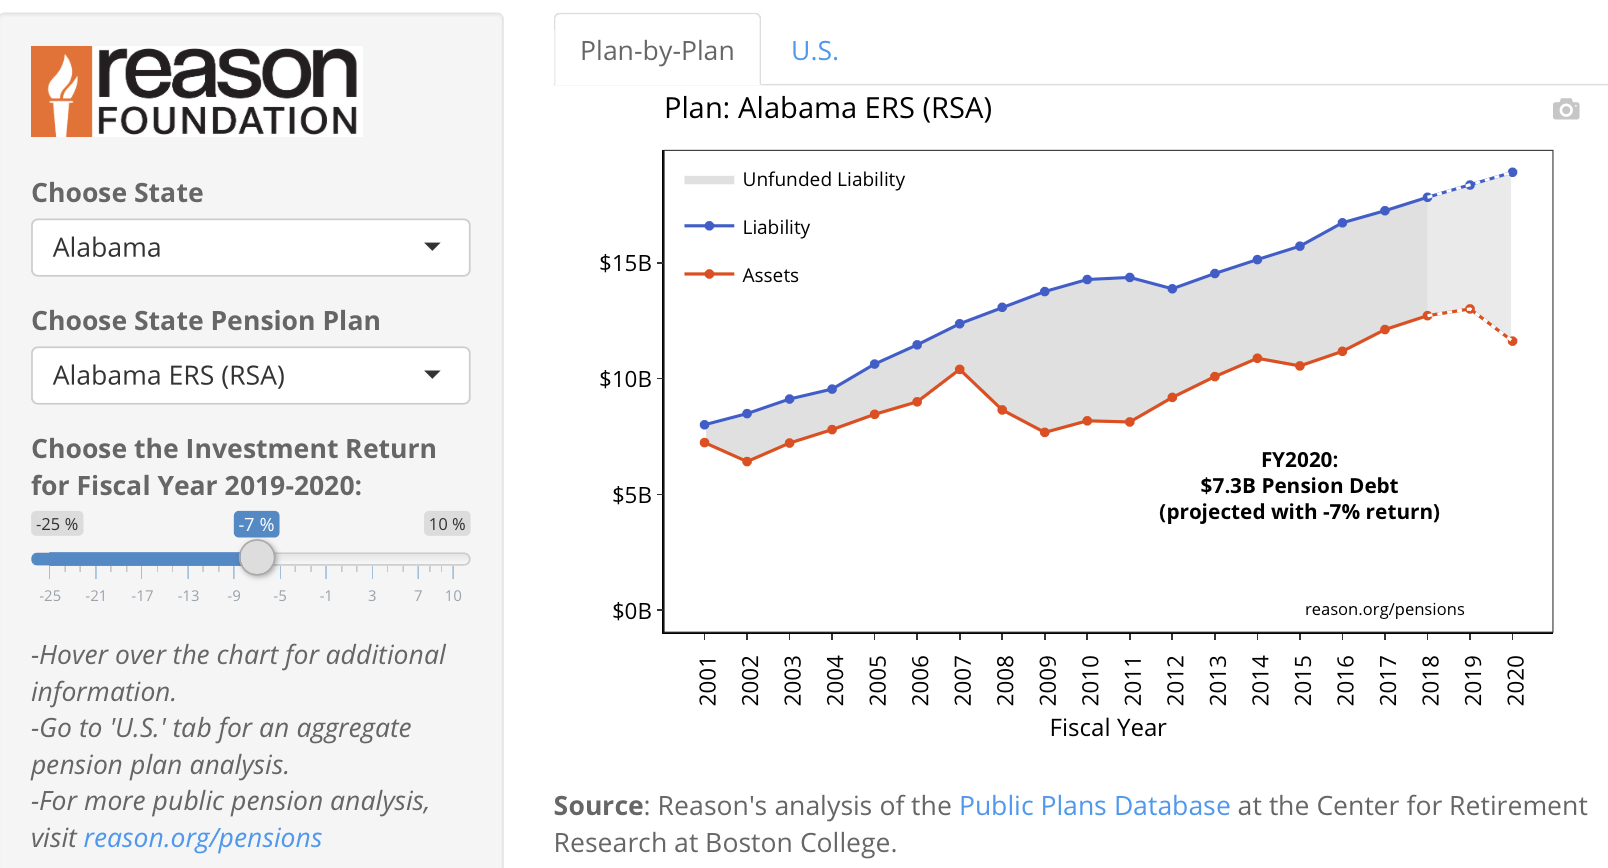The height and width of the screenshot is (868, 1608).
Task: Click the Alabama dropdown arrow
Action: click(x=432, y=247)
